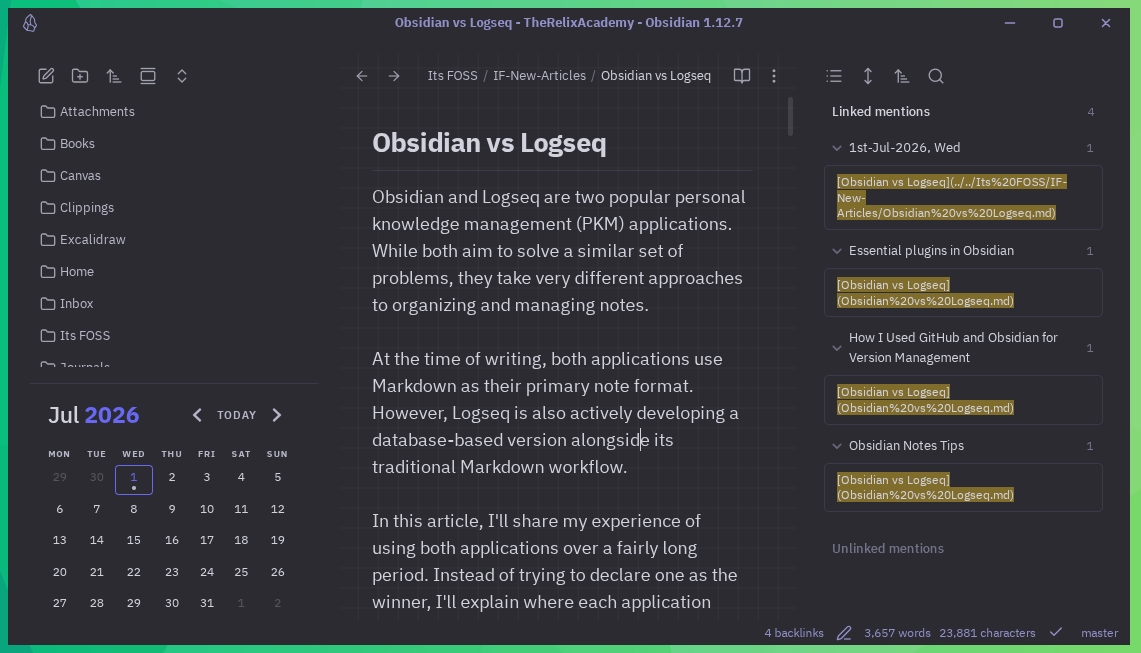Open note more options menu

(x=774, y=76)
